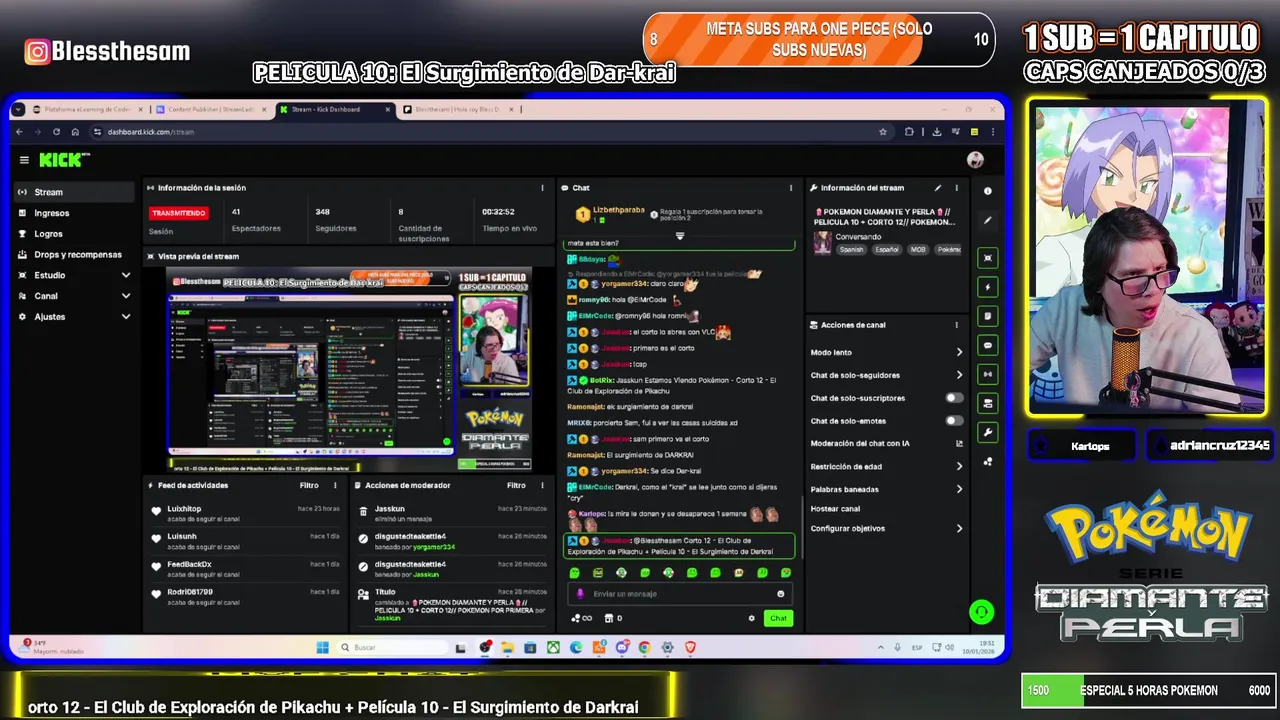Image resolution: width=1280 pixels, height=720 pixels.
Task: Open Windows Start menu
Action: (x=322, y=647)
